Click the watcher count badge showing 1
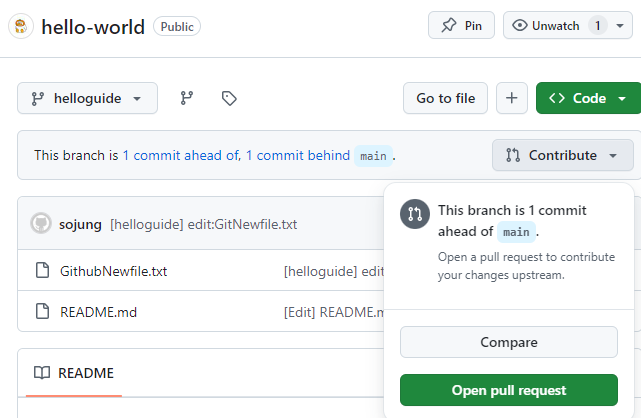The width and height of the screenshot is (641, 418). (x=597, y=25)
